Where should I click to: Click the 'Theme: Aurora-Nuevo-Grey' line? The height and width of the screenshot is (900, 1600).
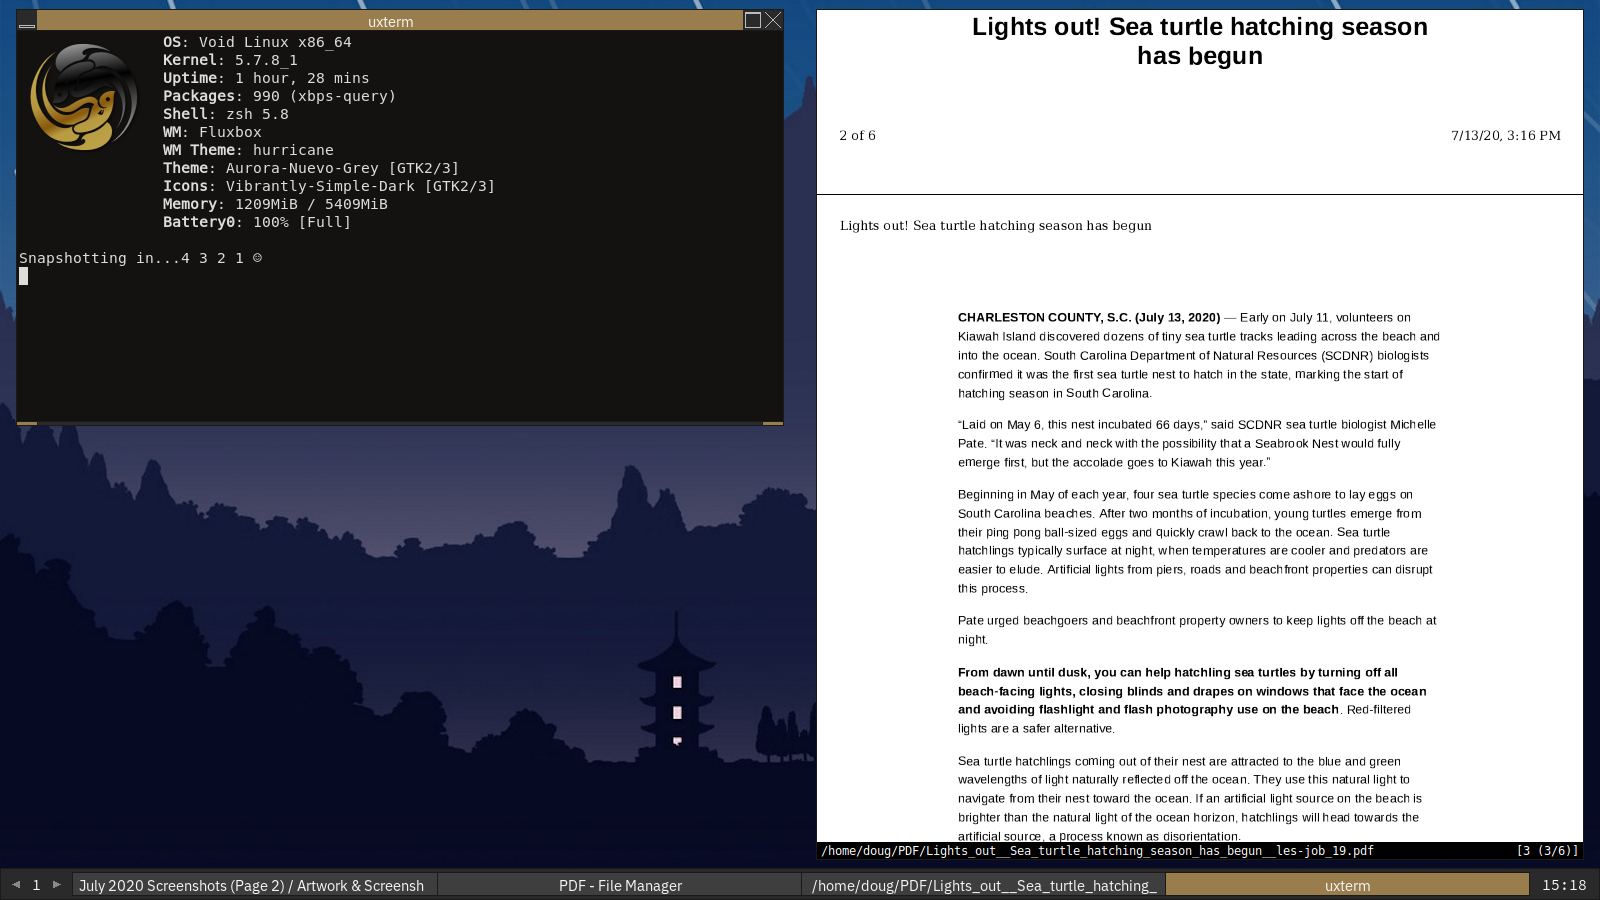point(311,168)
